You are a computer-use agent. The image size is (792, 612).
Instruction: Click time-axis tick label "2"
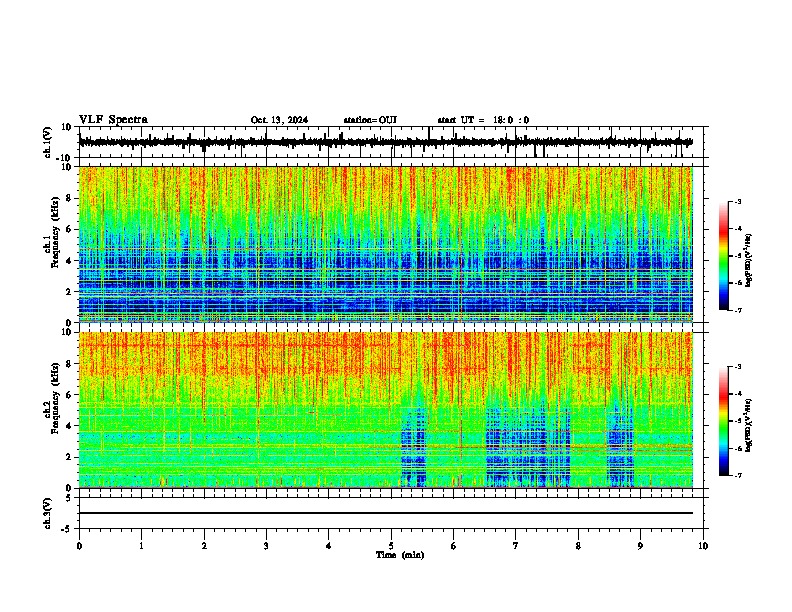(204, 546)
